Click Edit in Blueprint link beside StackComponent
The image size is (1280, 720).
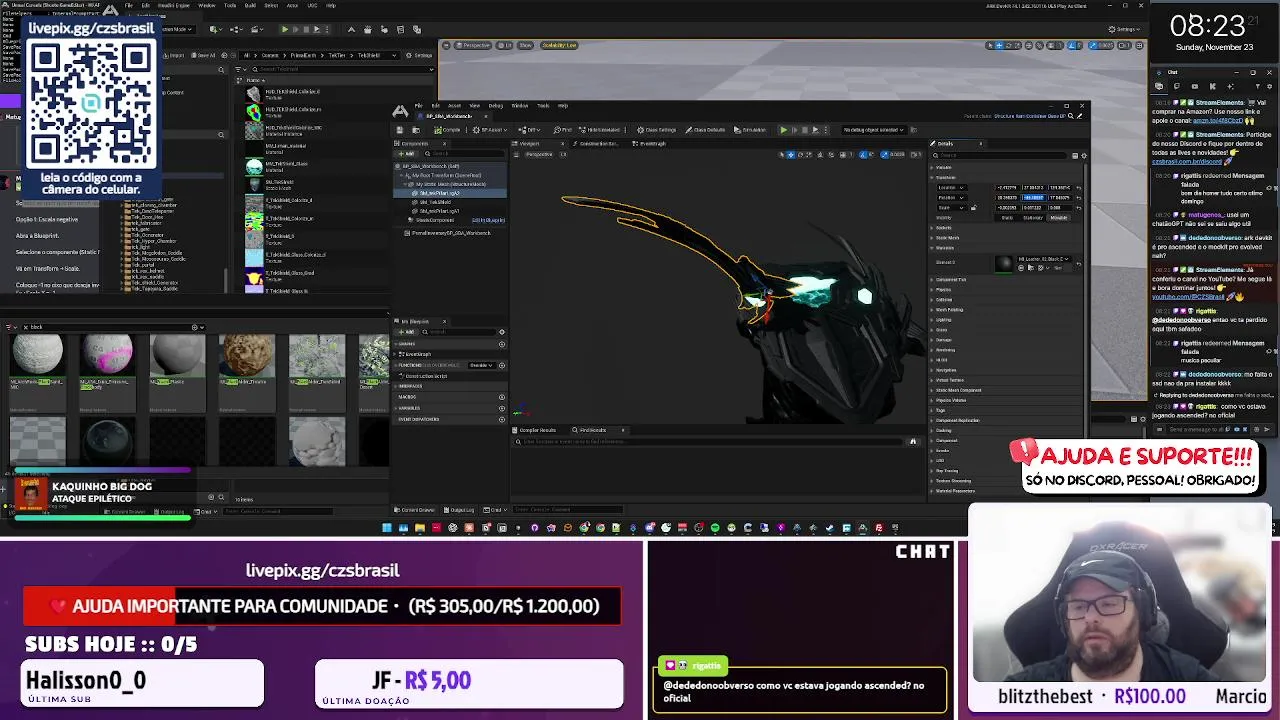coord(489,220)
